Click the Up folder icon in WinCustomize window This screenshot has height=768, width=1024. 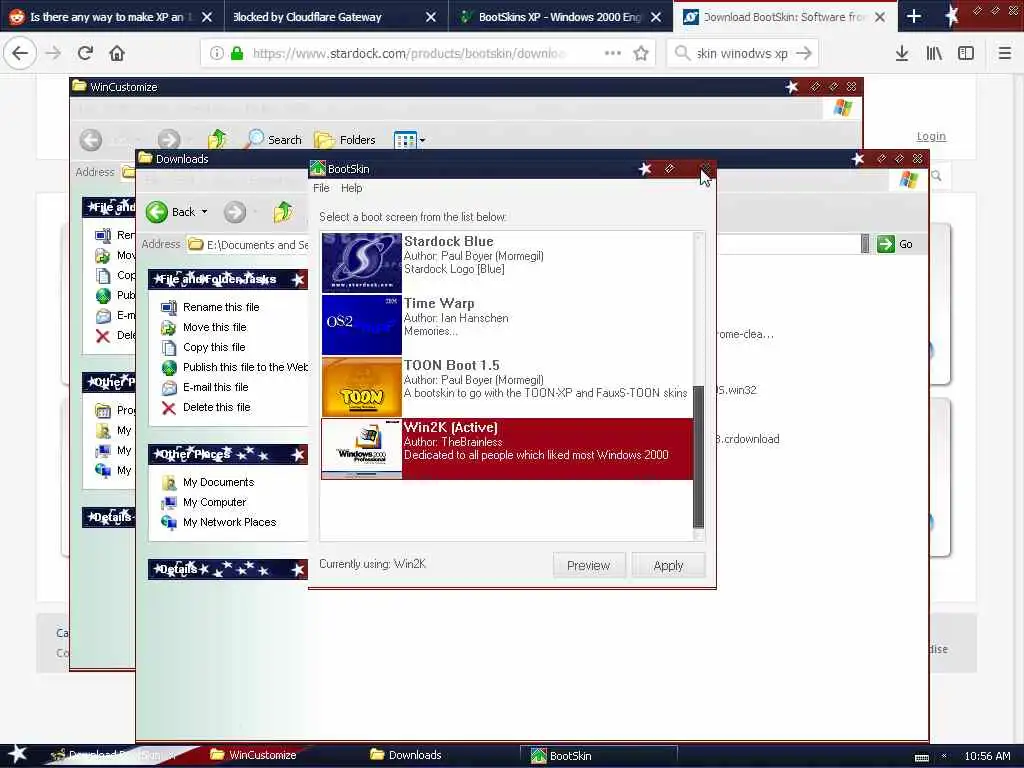tap(217, 139)
